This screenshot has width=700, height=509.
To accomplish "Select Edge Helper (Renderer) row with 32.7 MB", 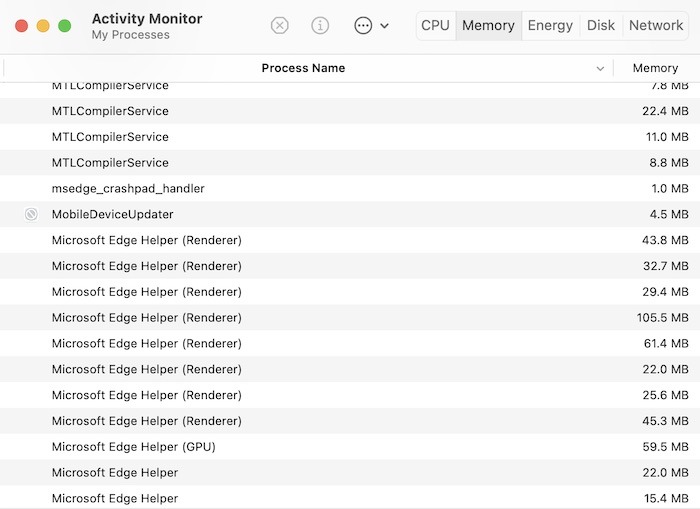I will coord(350,266).
